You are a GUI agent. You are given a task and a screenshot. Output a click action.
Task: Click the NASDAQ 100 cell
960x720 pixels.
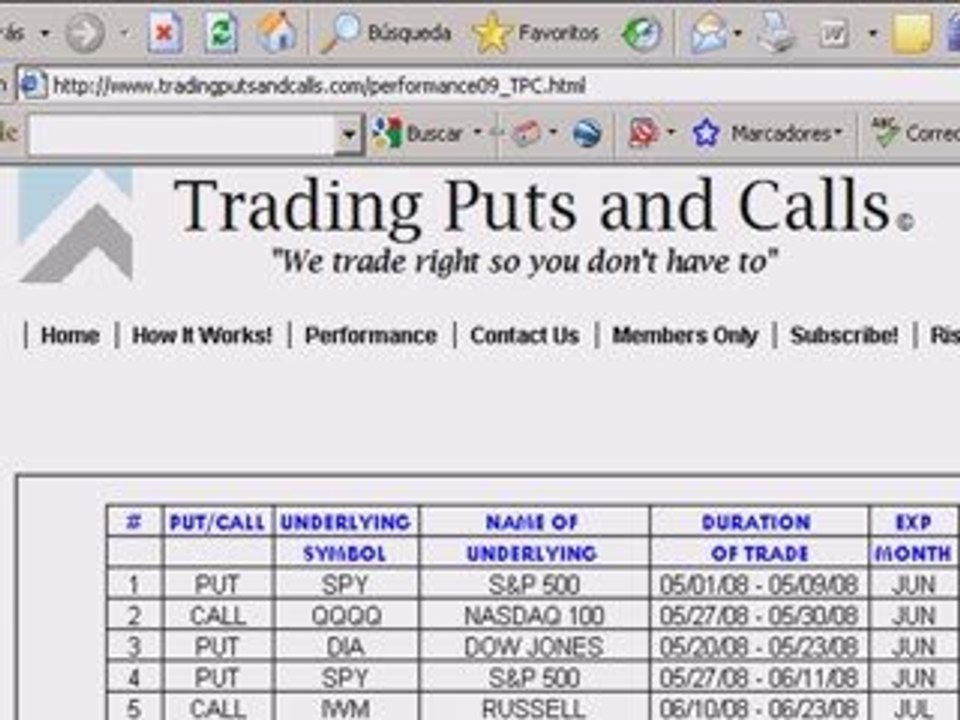[x=534, y=615]
